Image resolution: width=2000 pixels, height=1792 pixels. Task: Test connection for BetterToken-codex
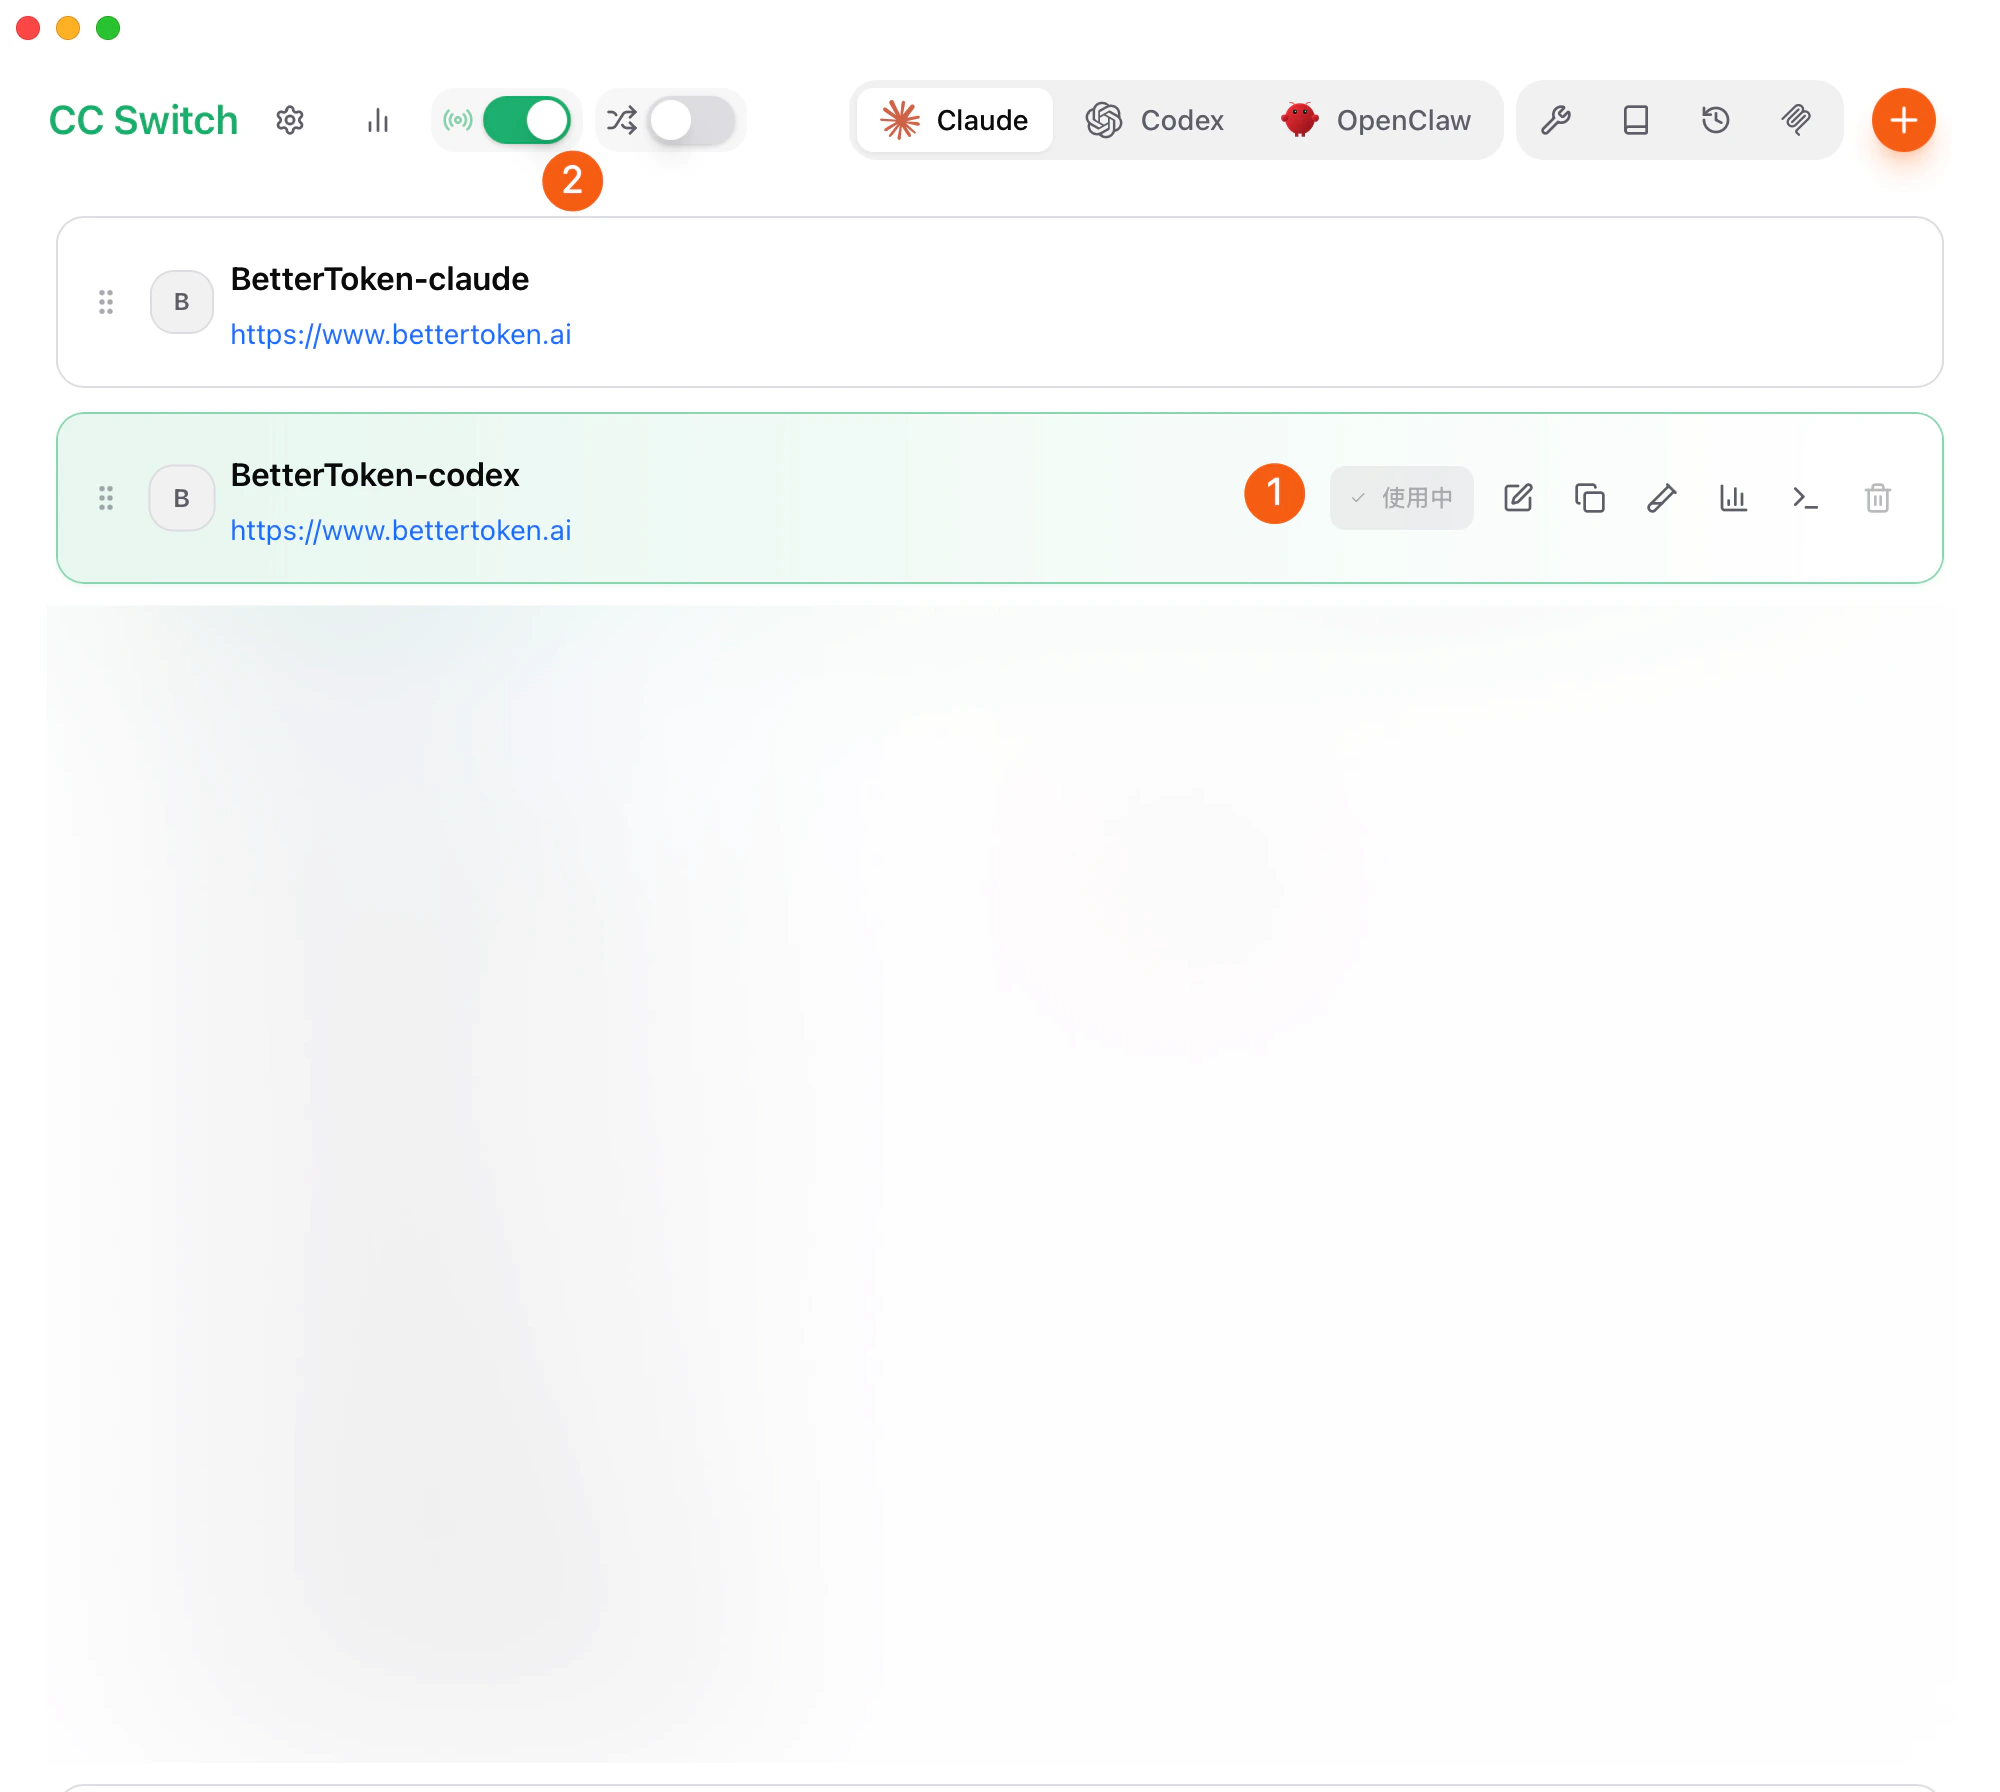click(x=1661, y=498)
